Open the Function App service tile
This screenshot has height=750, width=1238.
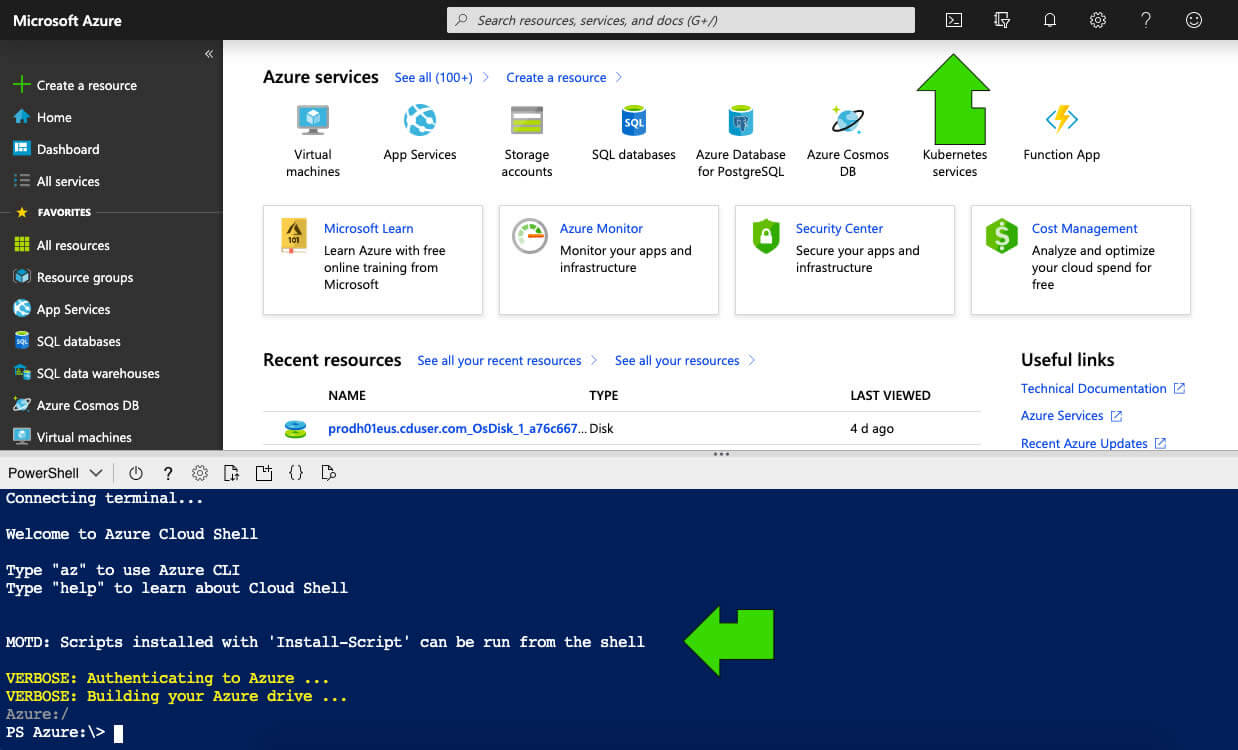coord(1062,133)
